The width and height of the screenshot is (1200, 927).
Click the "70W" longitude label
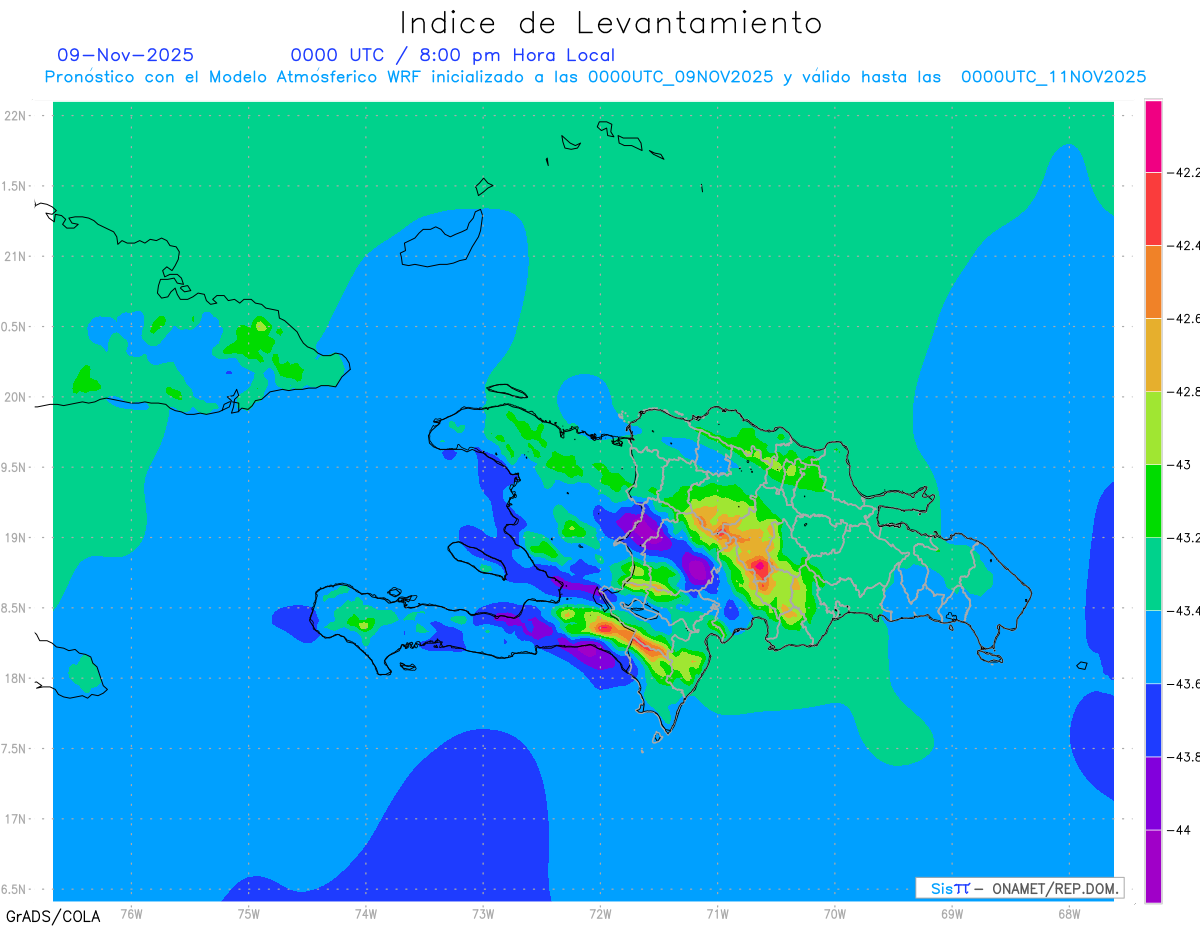834,913
